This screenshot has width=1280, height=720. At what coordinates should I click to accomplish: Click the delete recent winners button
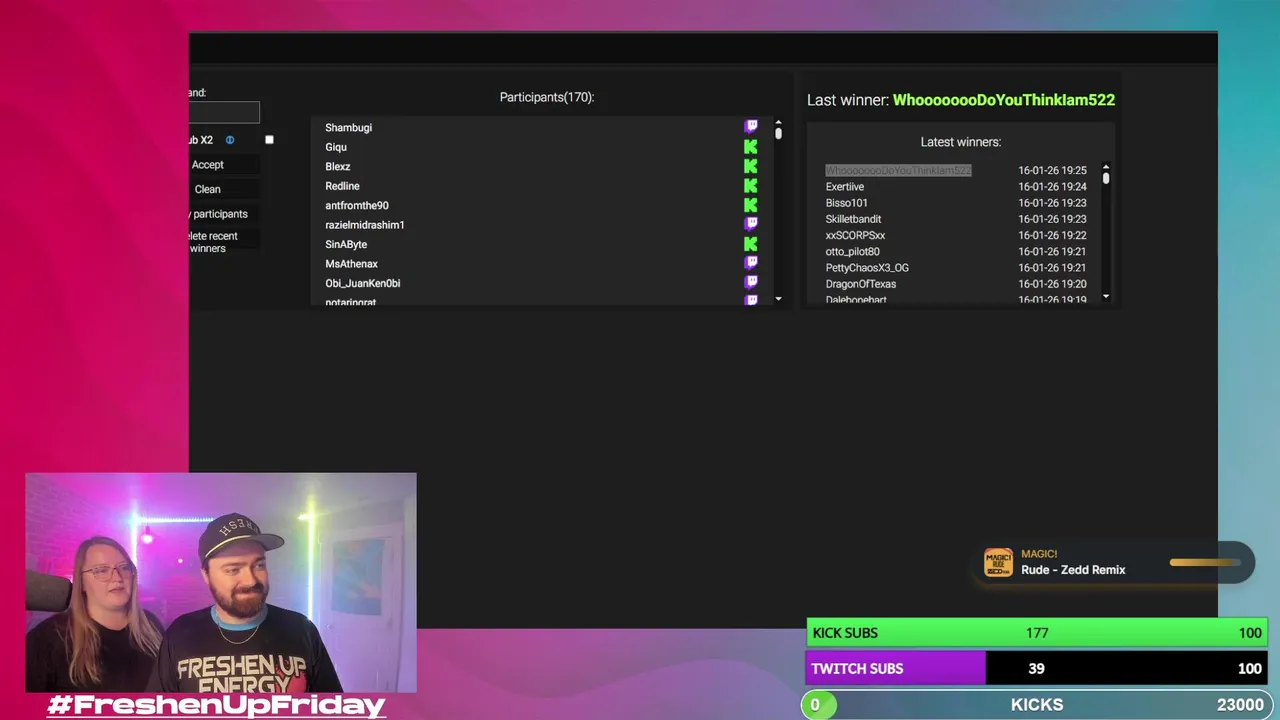(224, 242)
